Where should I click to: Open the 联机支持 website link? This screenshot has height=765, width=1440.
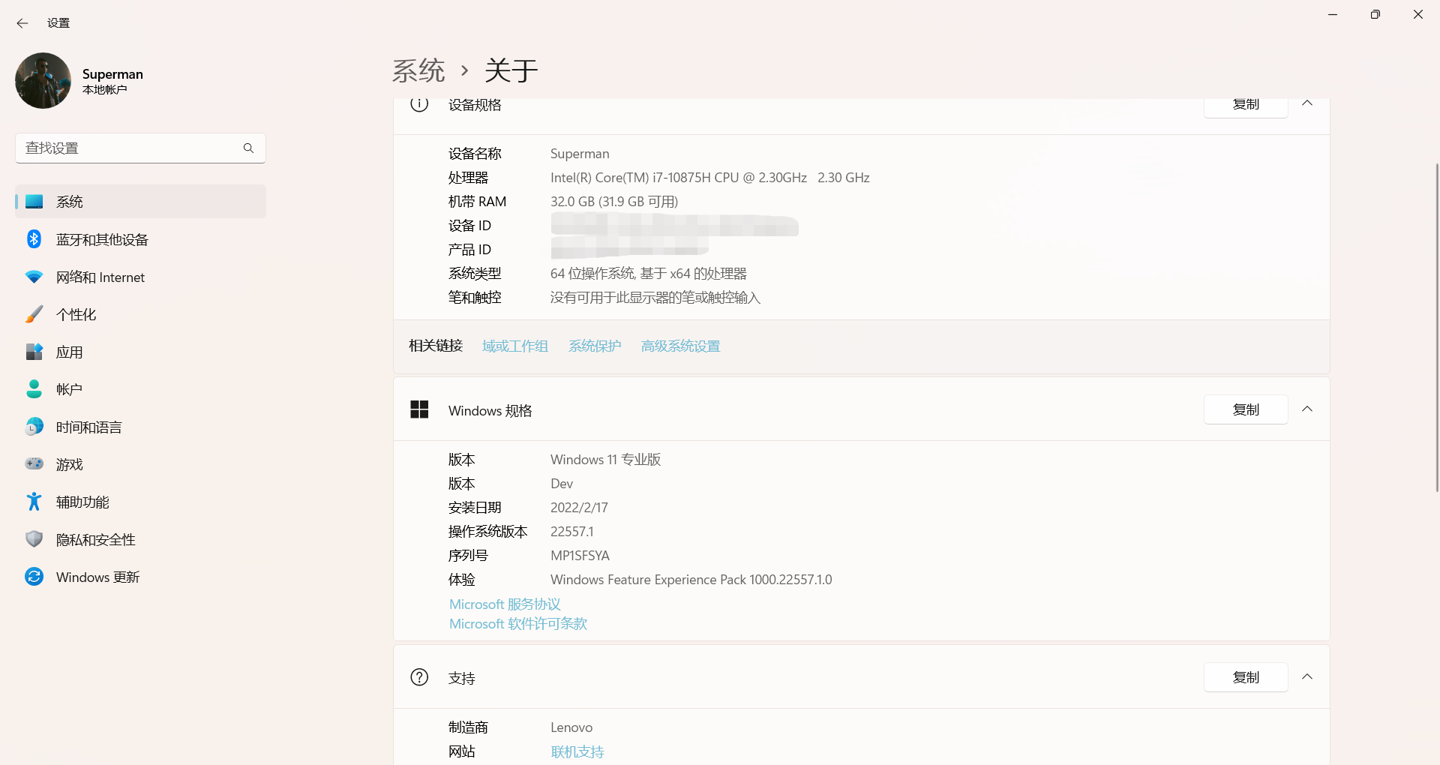[577, 752]
